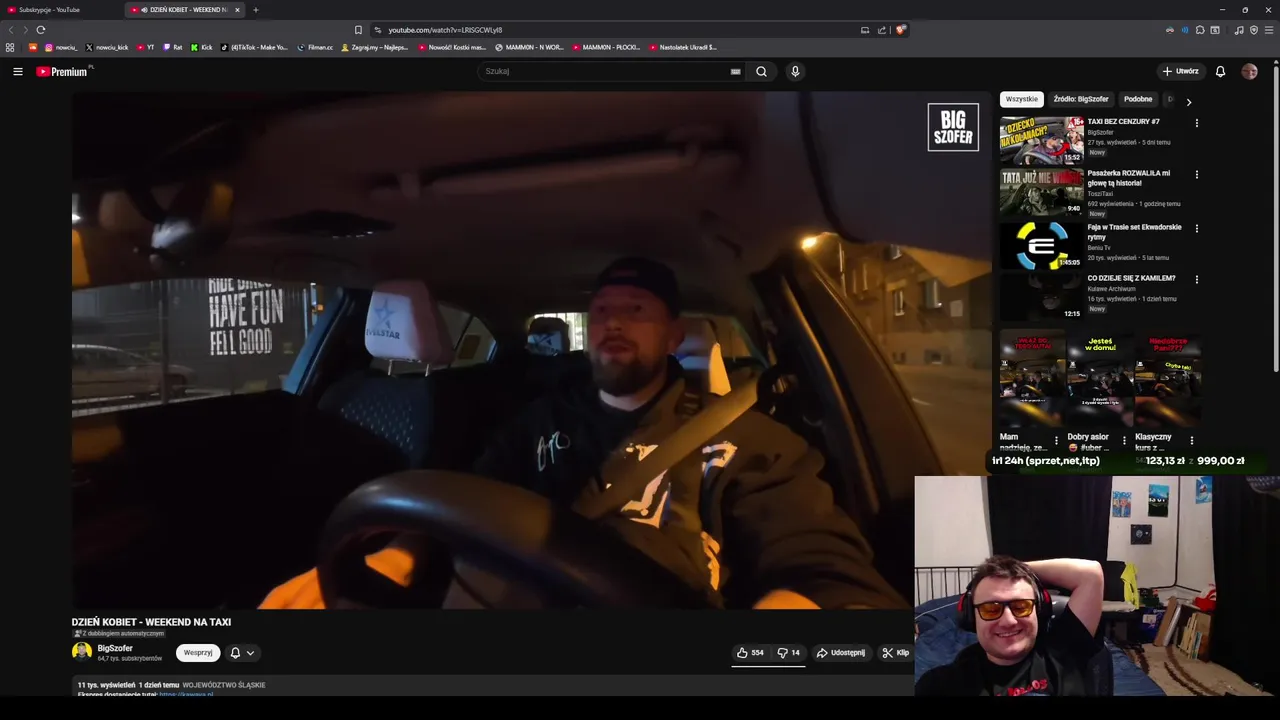Screen dimensions: 1280x720
Task: Open options for CO DZIEJE SIĘ Z KAMILEM
Action: [1196, 279]
